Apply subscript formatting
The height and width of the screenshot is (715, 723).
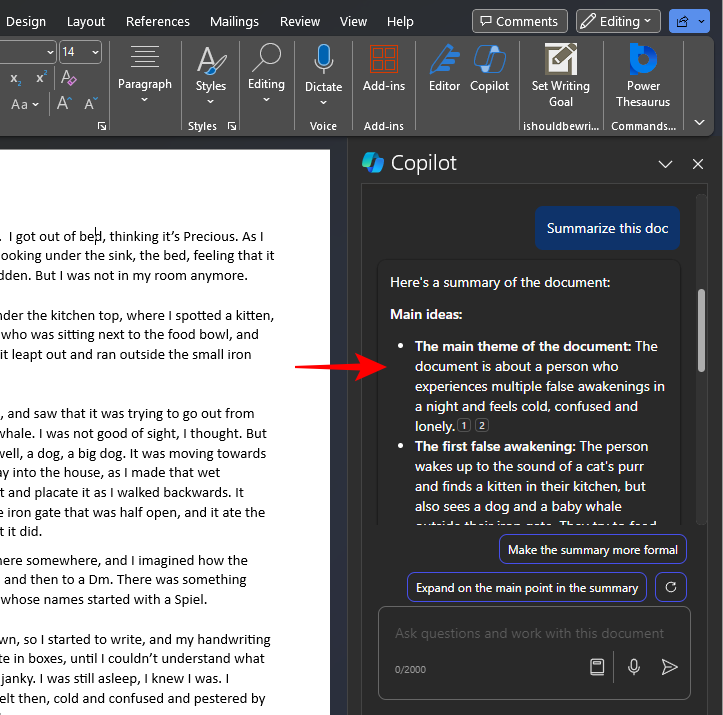point(16,78)
